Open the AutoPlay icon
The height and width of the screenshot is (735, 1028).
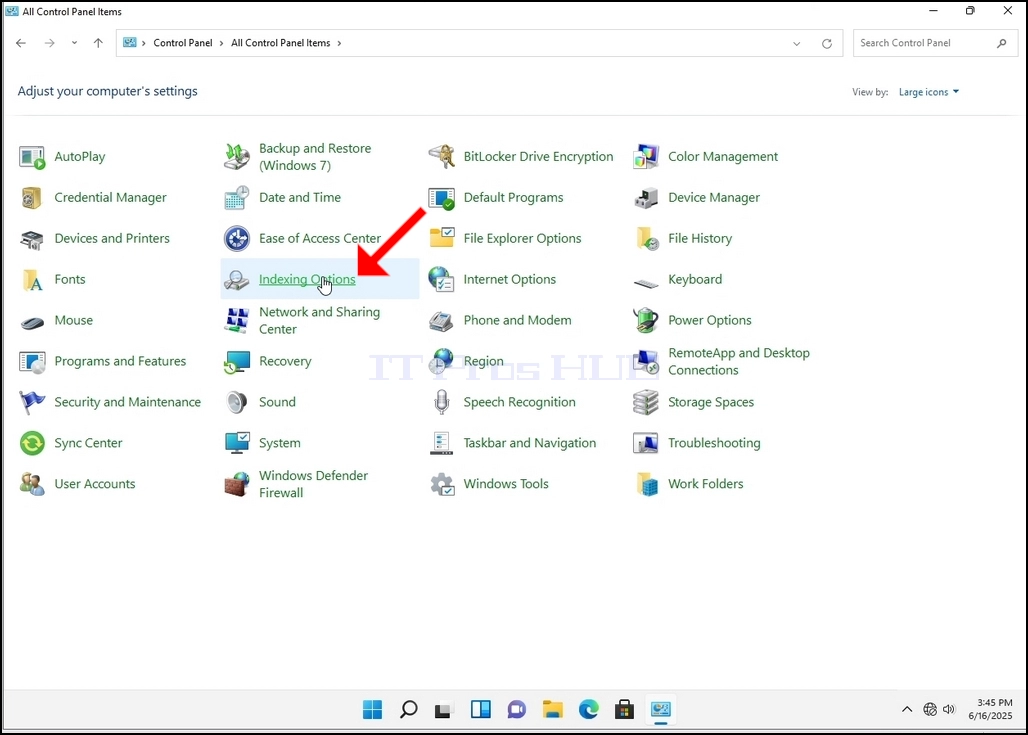[x=32, y=157]
